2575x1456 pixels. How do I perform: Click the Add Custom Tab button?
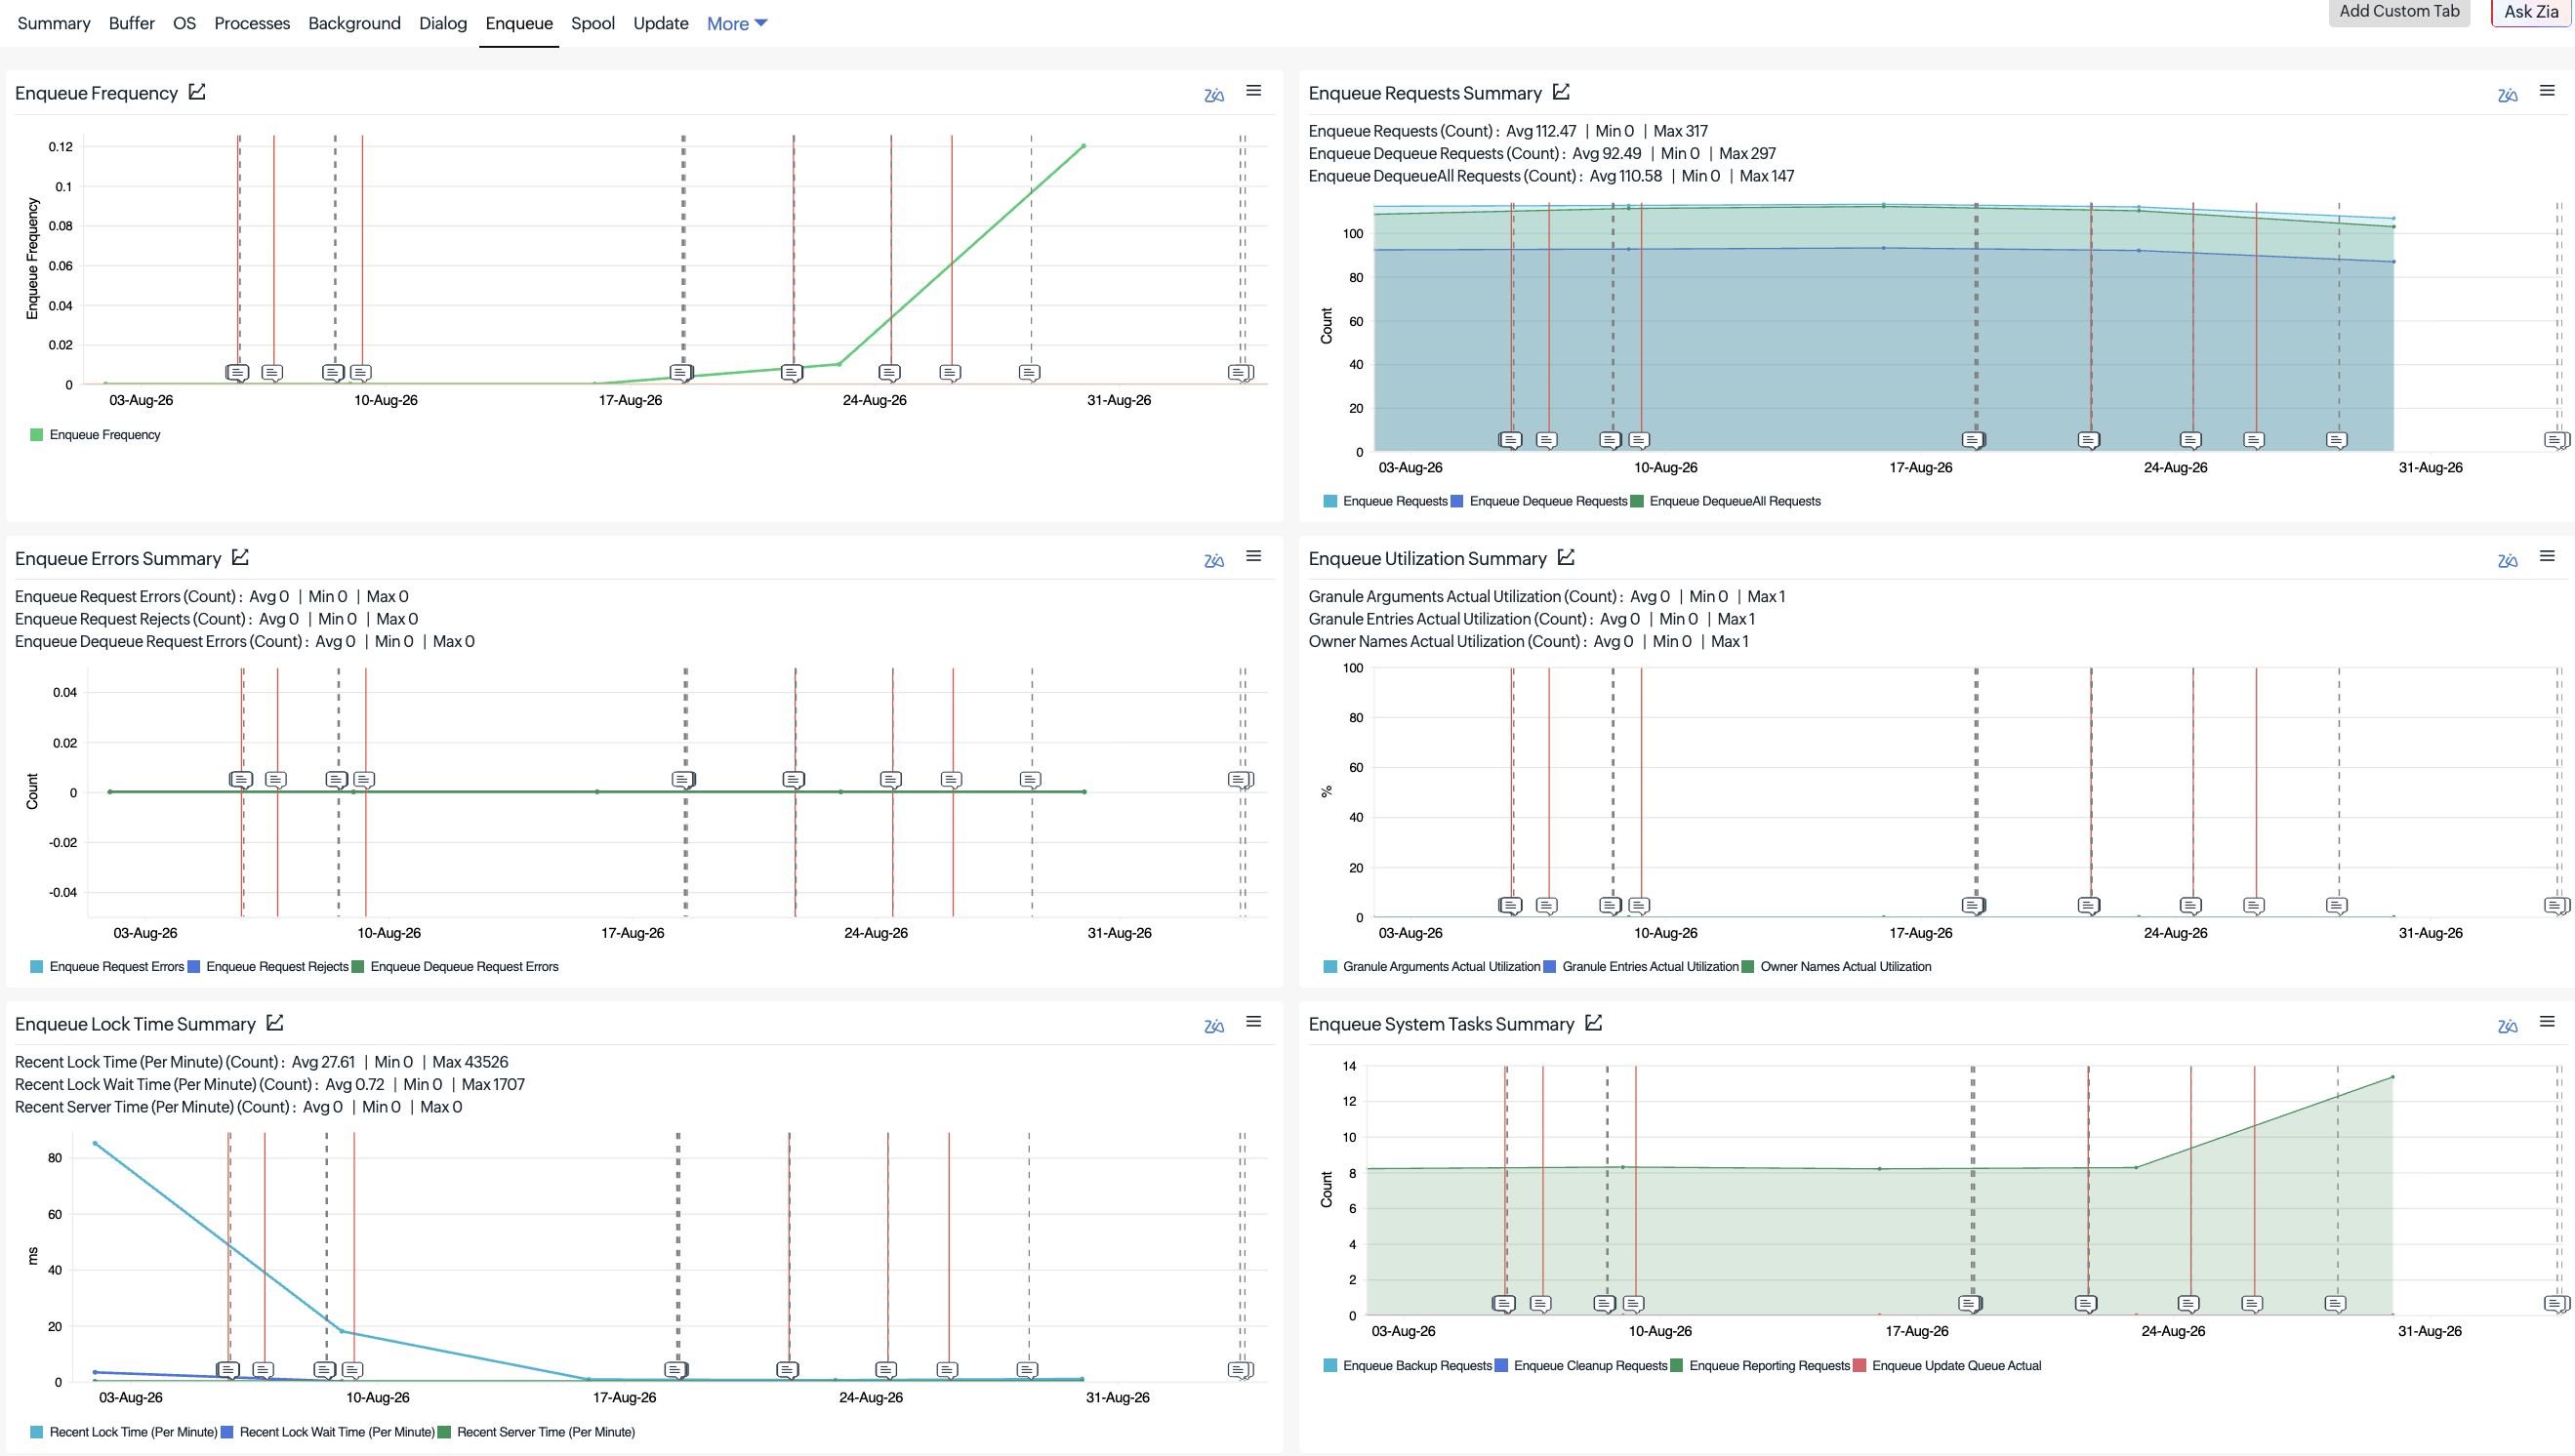pyautogui.click(x=2399, y=11)
